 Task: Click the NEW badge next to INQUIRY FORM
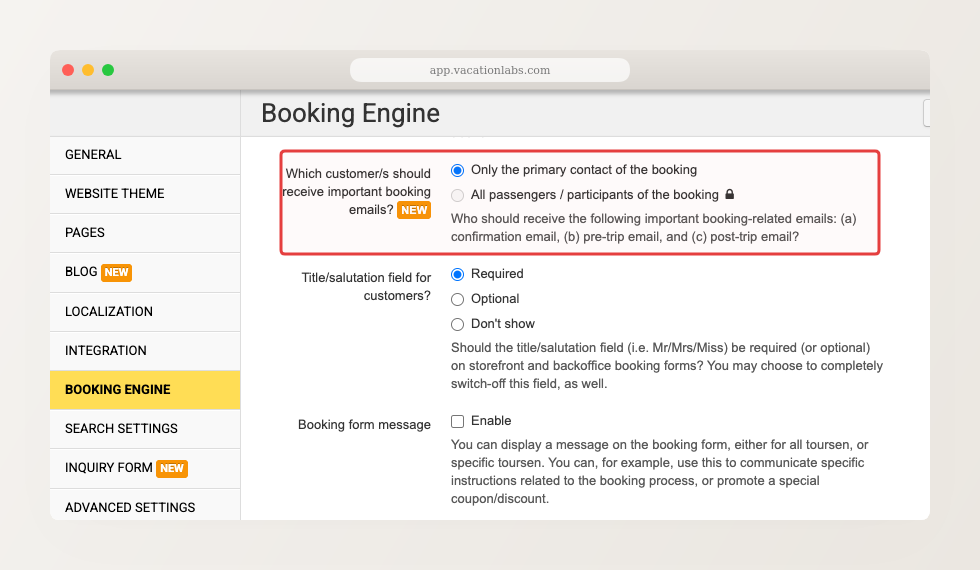pyautogui.click(x=172, y=468)
